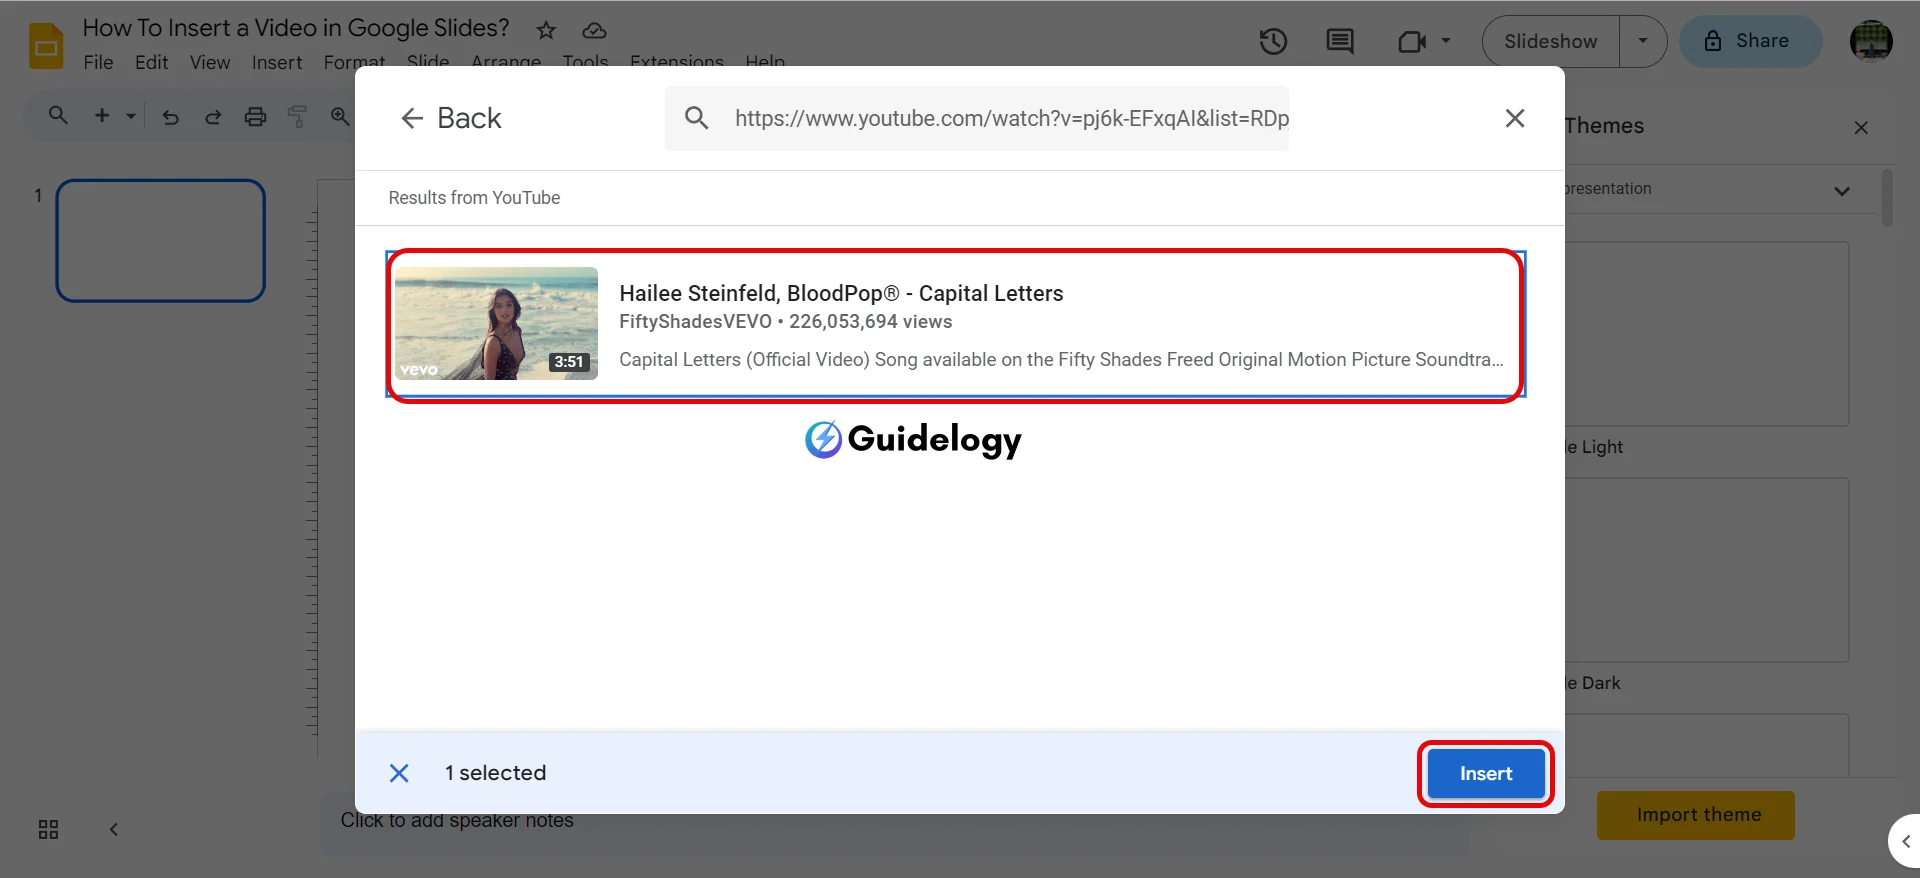The width and height of the screenshot is (1920, 878).
Task: Click the search magnifier icon in the dialog
Action: point(697,118)
